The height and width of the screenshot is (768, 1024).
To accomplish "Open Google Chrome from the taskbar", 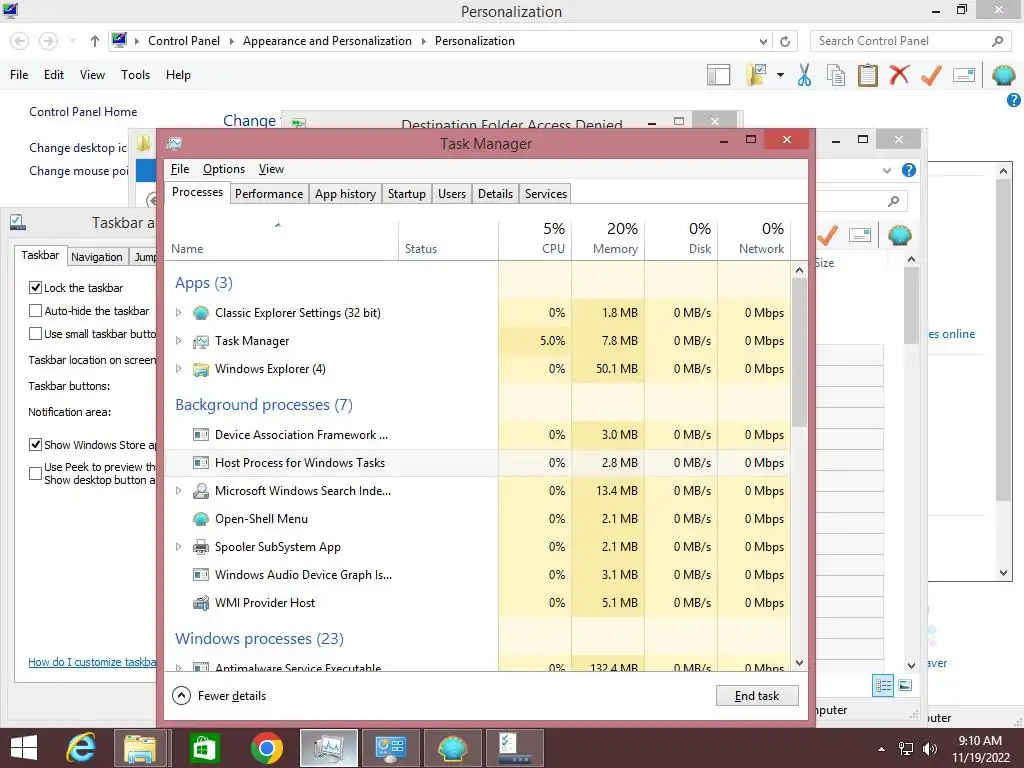I will click(x=266, y=748).
